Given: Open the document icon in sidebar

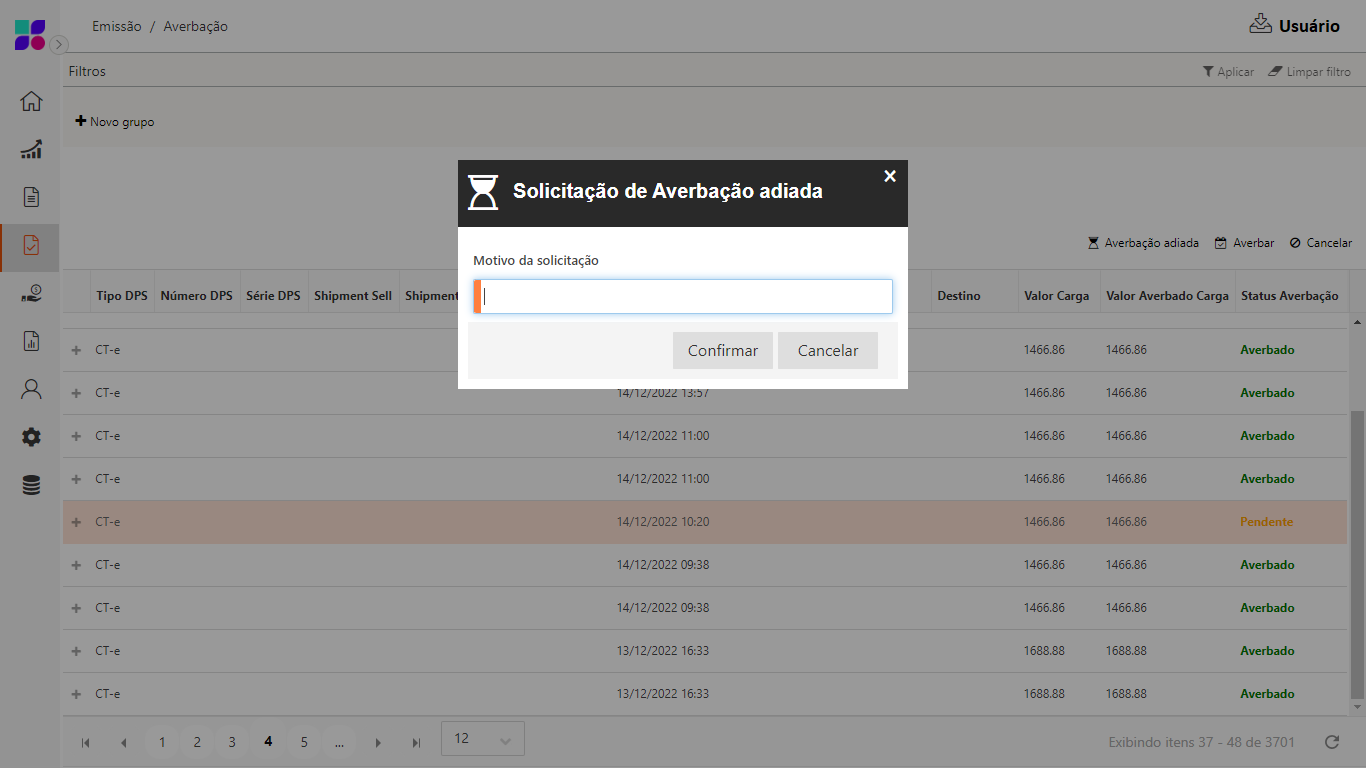Looking at the screenshot, I should (31, 197).
